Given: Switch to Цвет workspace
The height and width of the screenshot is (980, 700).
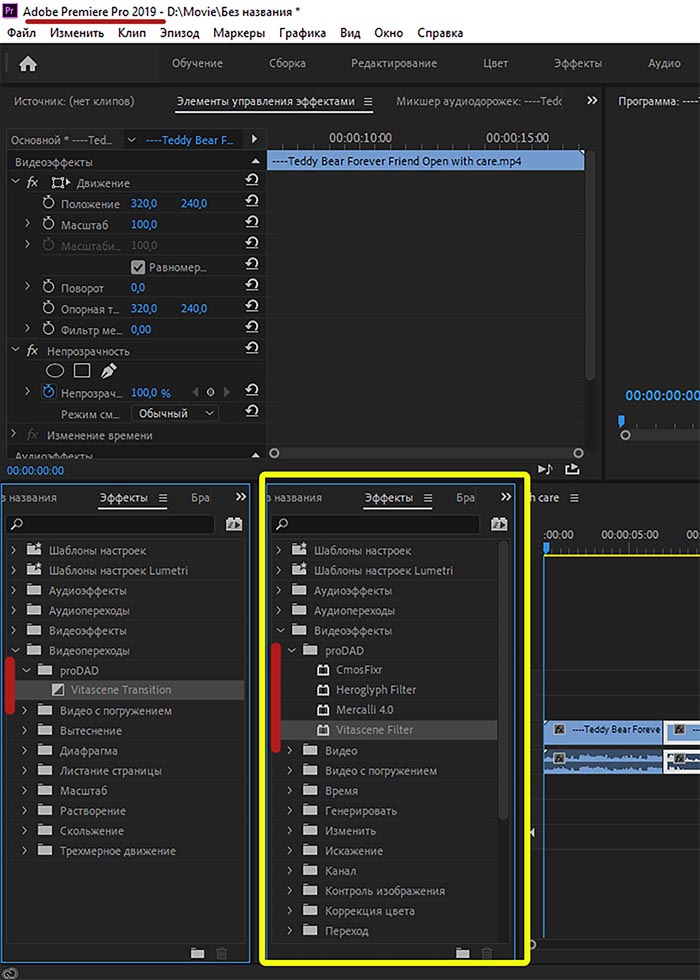Looking at the screenshot, I should (x=496, y=63).
